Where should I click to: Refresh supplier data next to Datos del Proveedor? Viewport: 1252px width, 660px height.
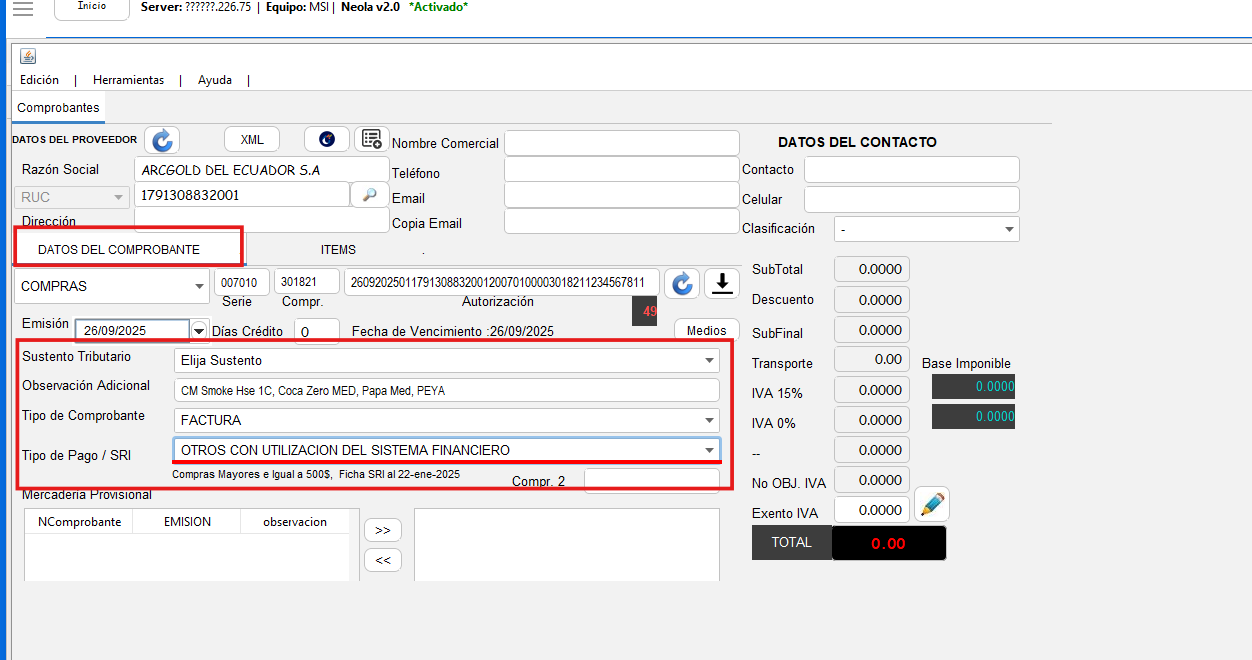pos(161,141)
